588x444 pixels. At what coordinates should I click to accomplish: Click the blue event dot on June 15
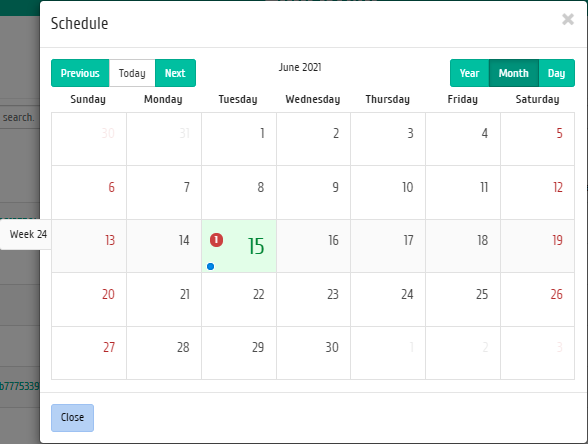[210, 266]
